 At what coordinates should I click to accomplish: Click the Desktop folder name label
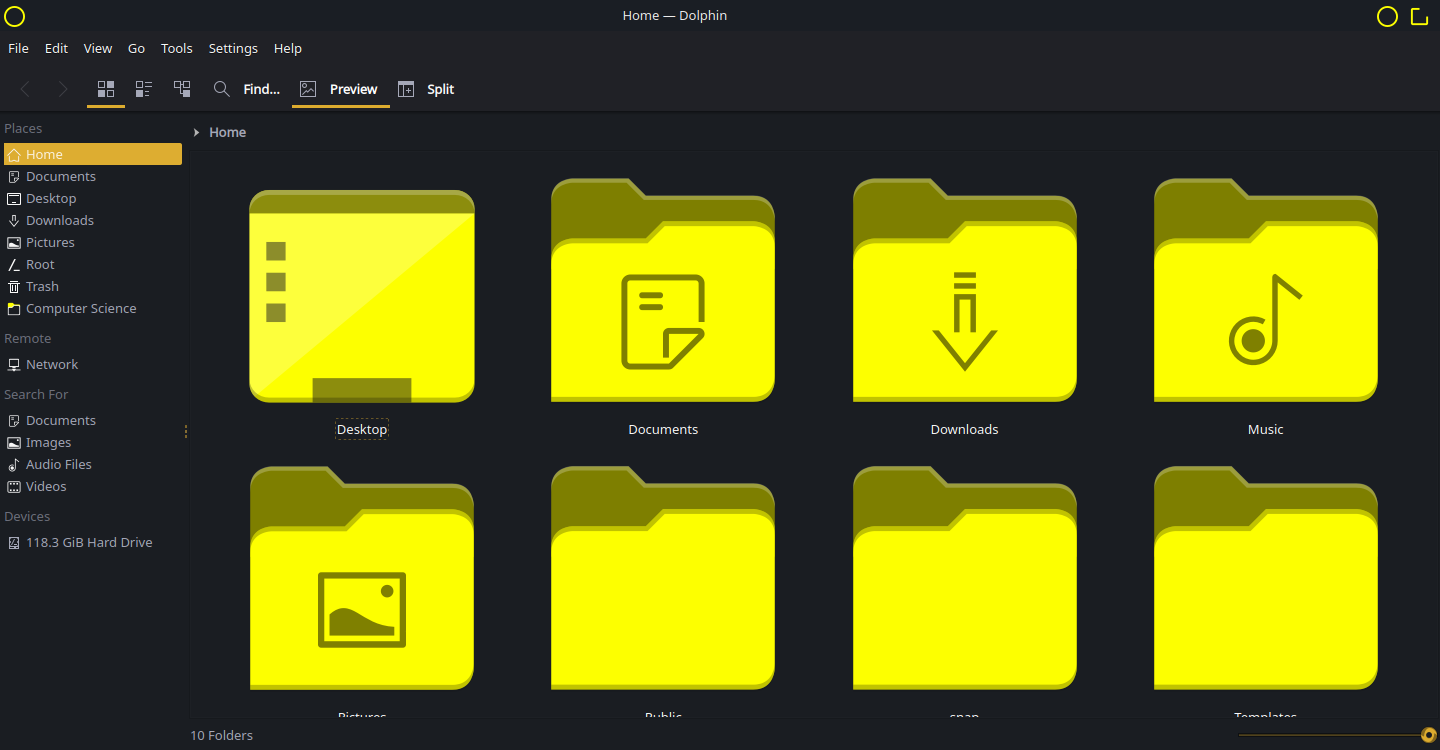[x=362, y=429]
